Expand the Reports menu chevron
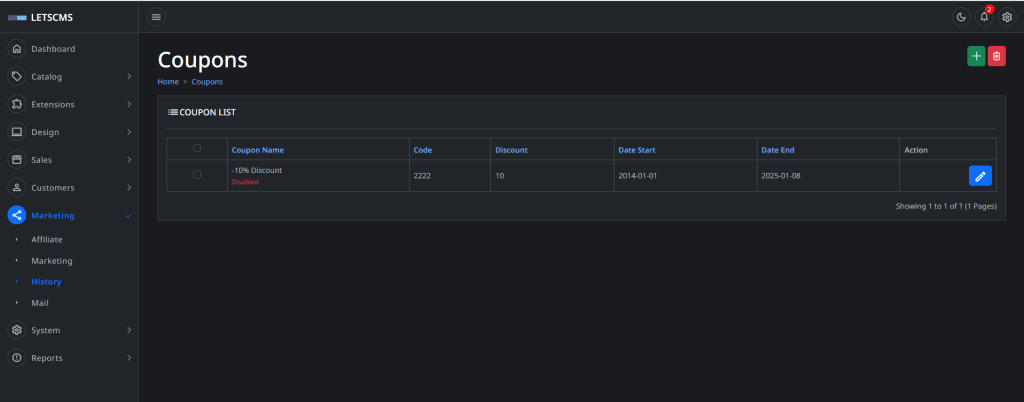 129,358
